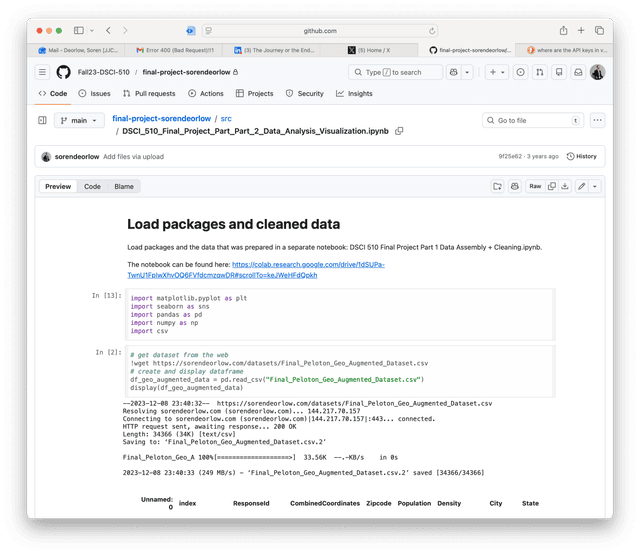Download the raw notebook file

[x=563, y=186]
